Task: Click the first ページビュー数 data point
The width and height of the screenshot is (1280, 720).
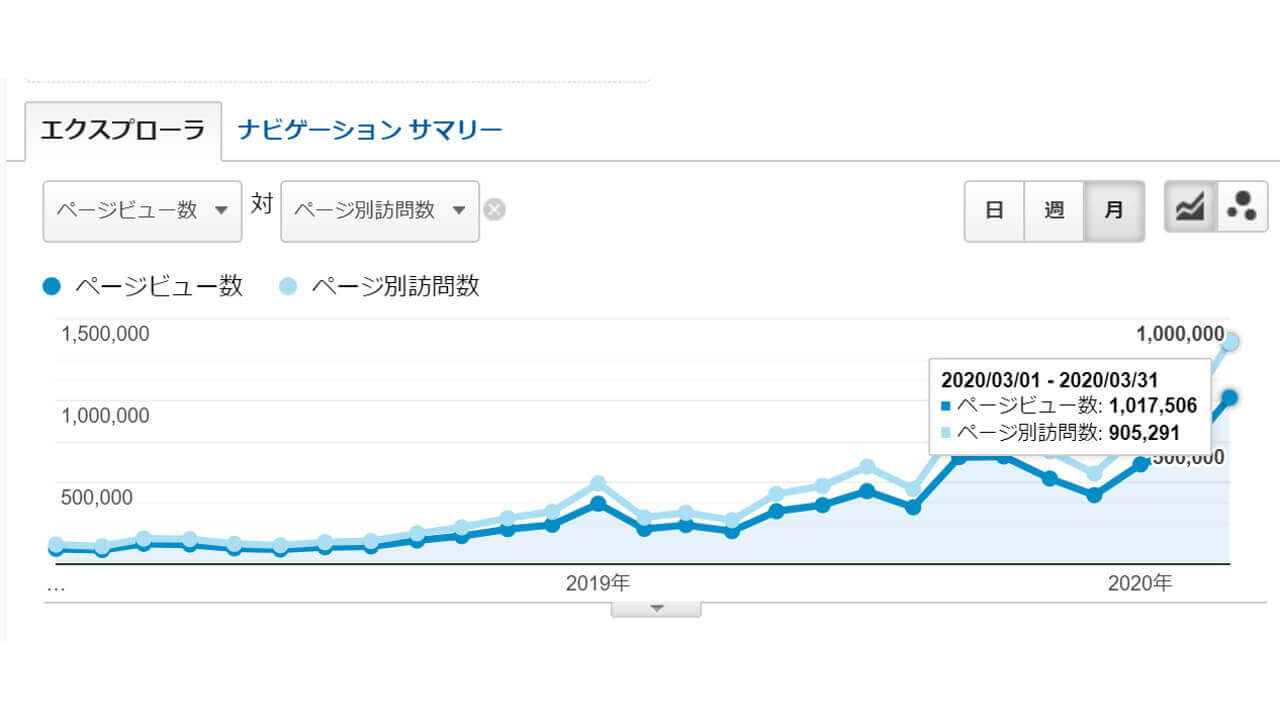Action: click(x=56, y=548)
